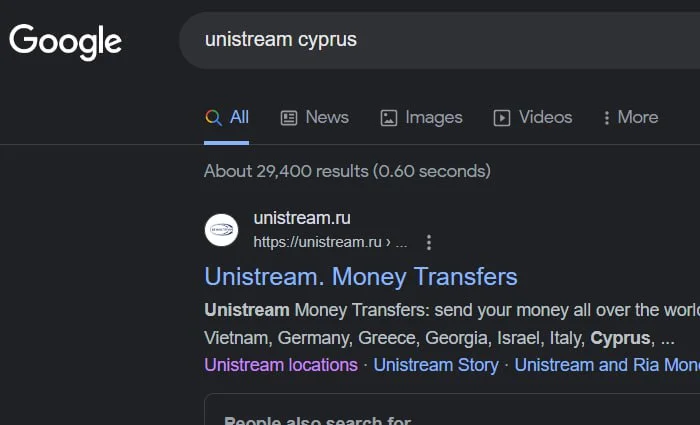This screenshot has height=425, width=700.
Task: Click the unistream.ru site name
Action: point(302,218)
